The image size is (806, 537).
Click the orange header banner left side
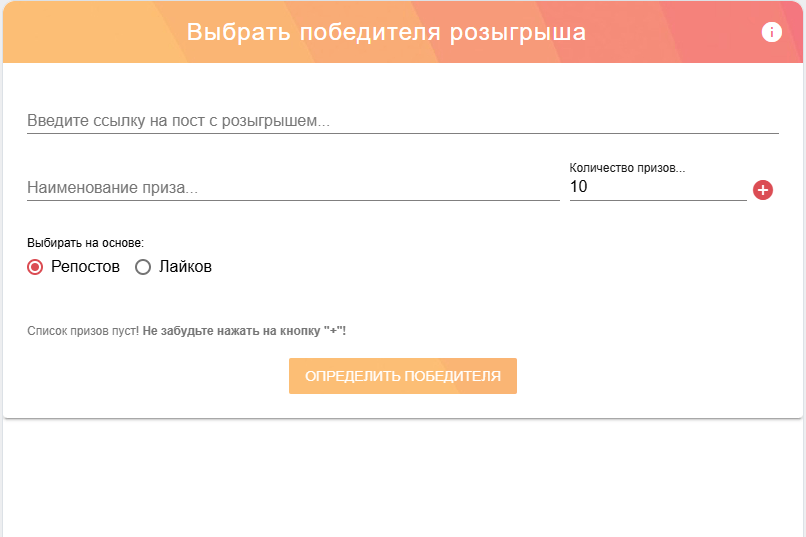[x=80, y=32]
